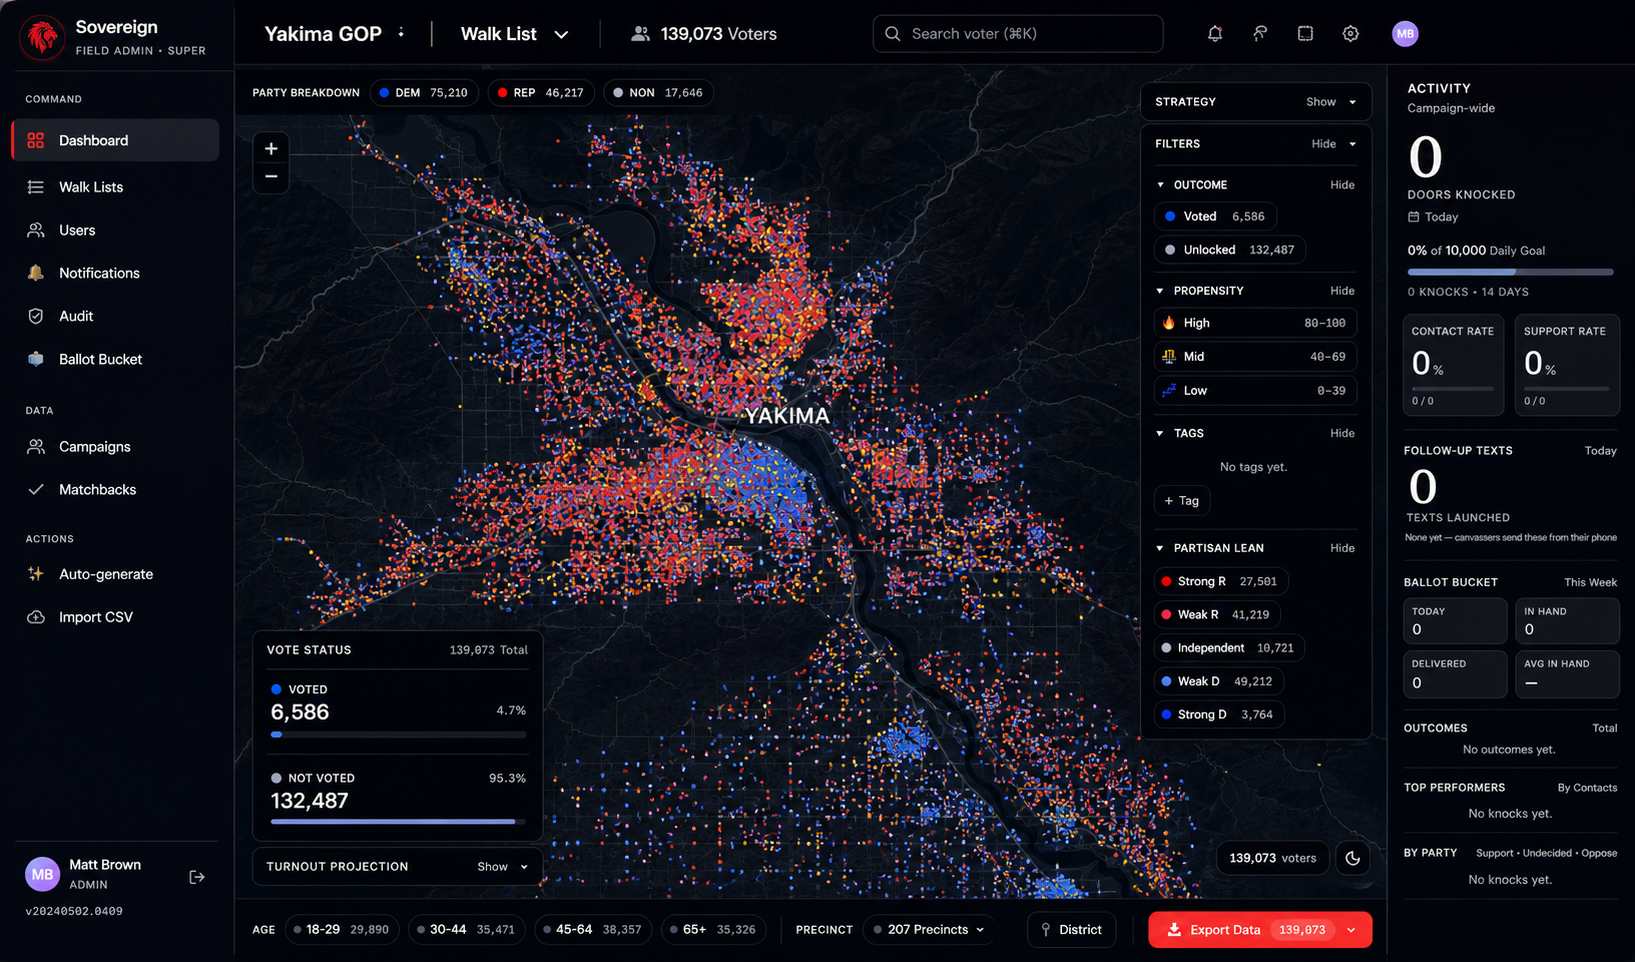The width and height of the screenshot is (1635, 962).
Task: Click the Import CSV cloud icon
Action: pyautogui.click(x=36, y=617)
